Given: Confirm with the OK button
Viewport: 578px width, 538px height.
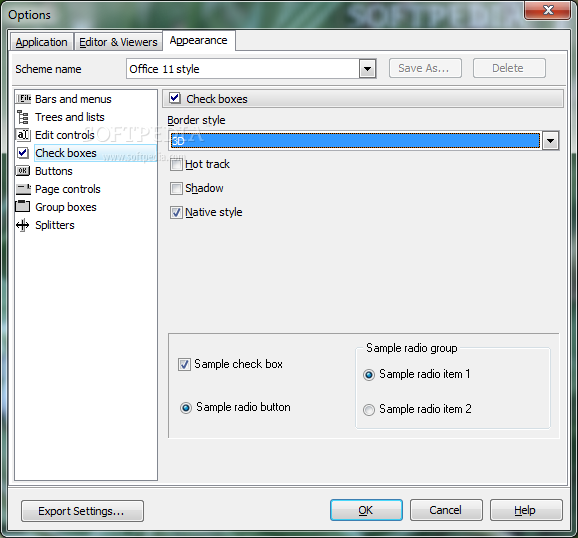Looking at the screenshot, I should pyautogui.click(x=366, y=510).
